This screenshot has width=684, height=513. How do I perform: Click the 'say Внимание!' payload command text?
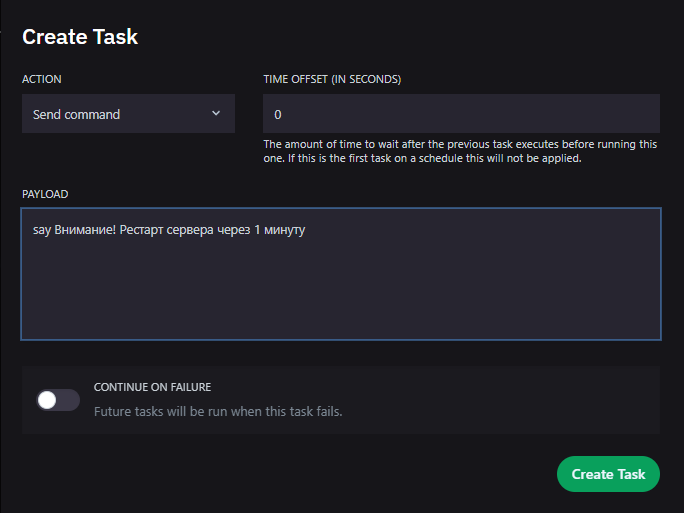pos(73,230)
